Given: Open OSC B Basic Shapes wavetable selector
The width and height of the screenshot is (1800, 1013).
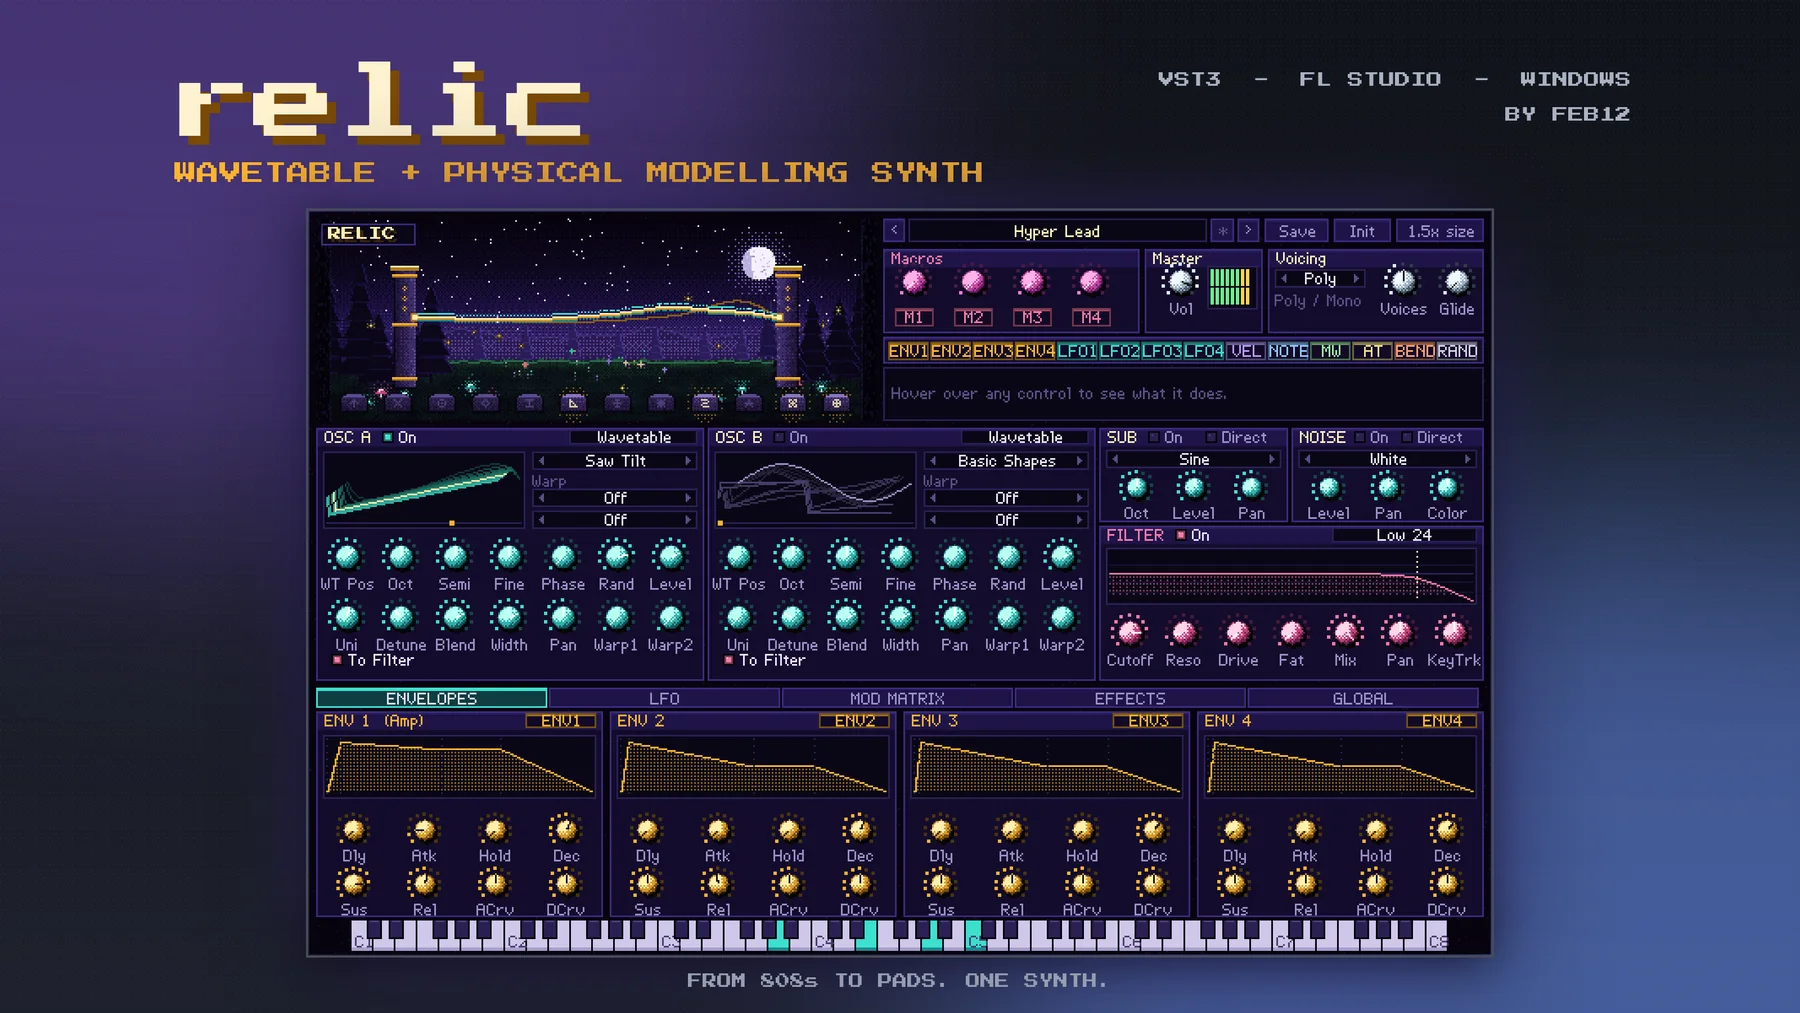Looking at the screenshot, I should [1006, 461].
